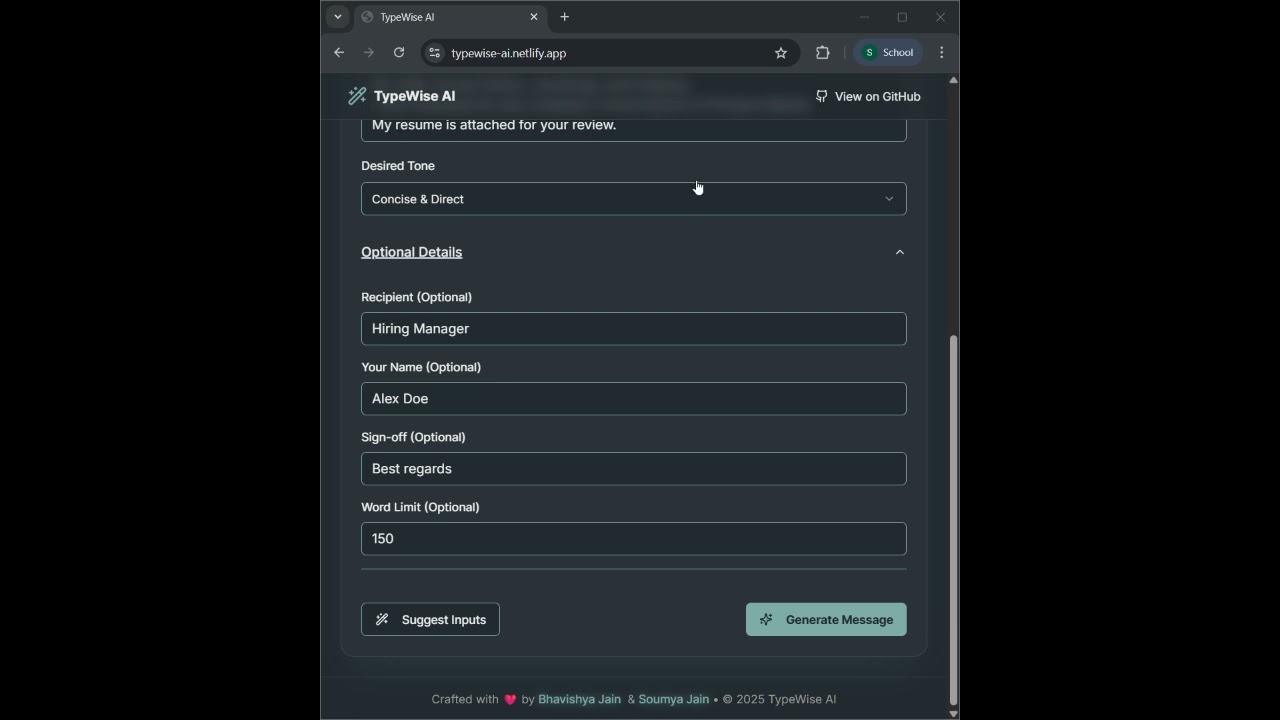Click the Your Name (Optional) label
Screen dimensions: 1280x720
tap(421, 367)
